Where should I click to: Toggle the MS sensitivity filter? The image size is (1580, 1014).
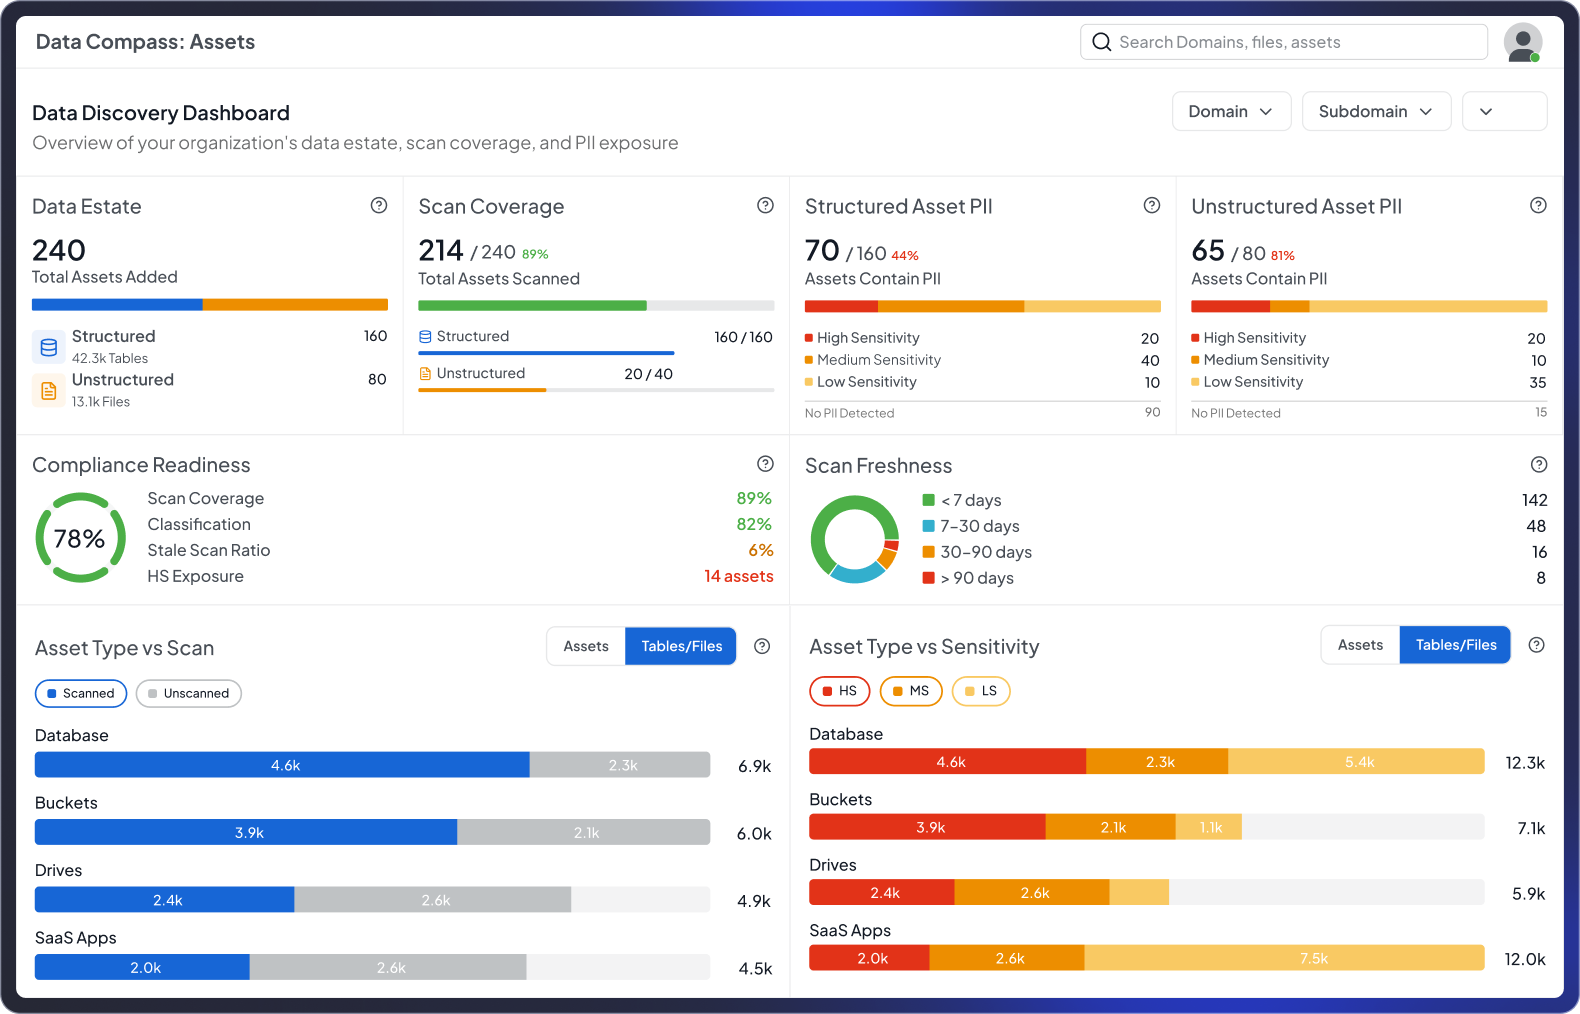click(x=911, y=691)
